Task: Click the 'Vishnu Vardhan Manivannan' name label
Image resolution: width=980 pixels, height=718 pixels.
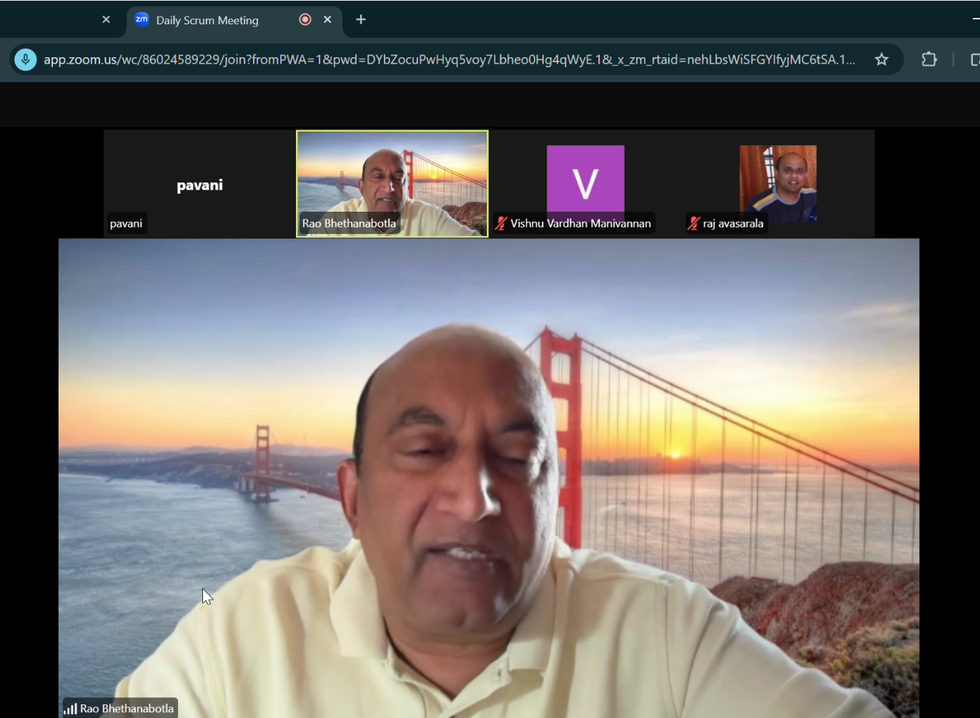Action: pyautogui.click(x=581, y=223)
